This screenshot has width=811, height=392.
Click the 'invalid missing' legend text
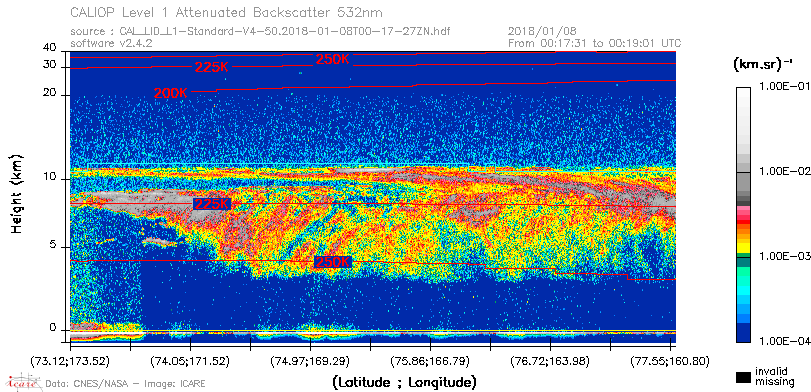(774, 377)
